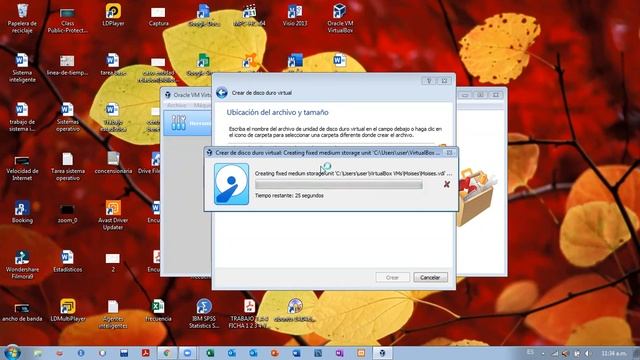The height and width of the screenshot is (360, 640).
Task: Open the Velocidad de Internet shortcut
Action: coord(22,167)
